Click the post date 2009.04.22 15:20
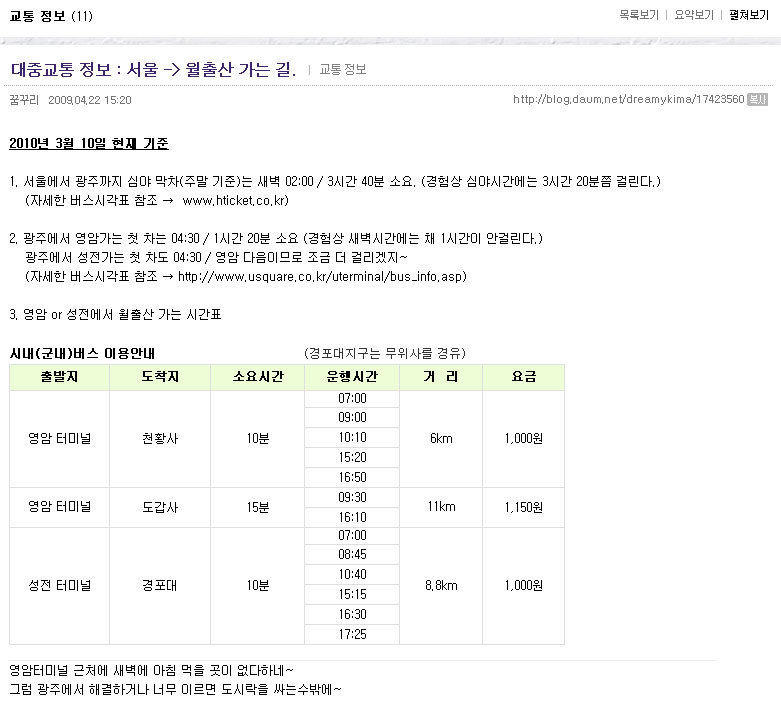The height and width of the screenshot is (711, 781). tap(90, 100)
